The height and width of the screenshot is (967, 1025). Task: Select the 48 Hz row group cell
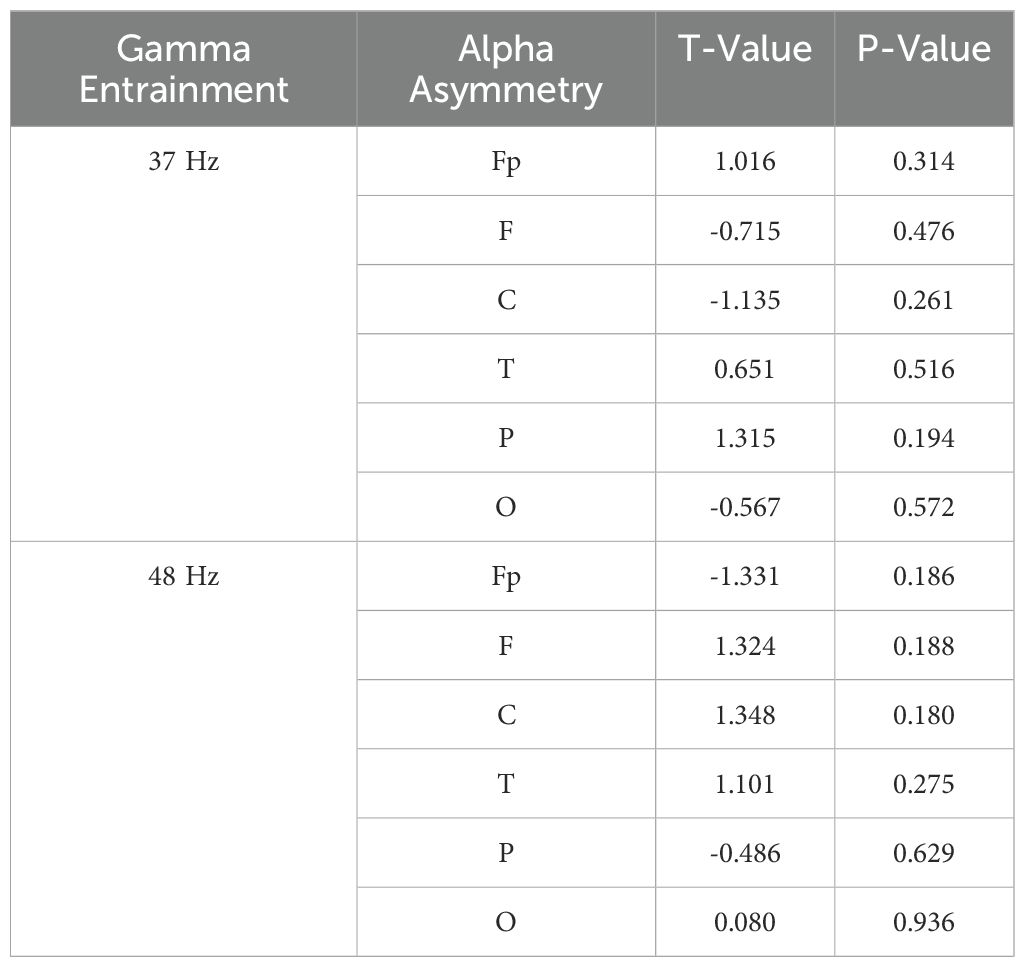click(x=184, y=749)
